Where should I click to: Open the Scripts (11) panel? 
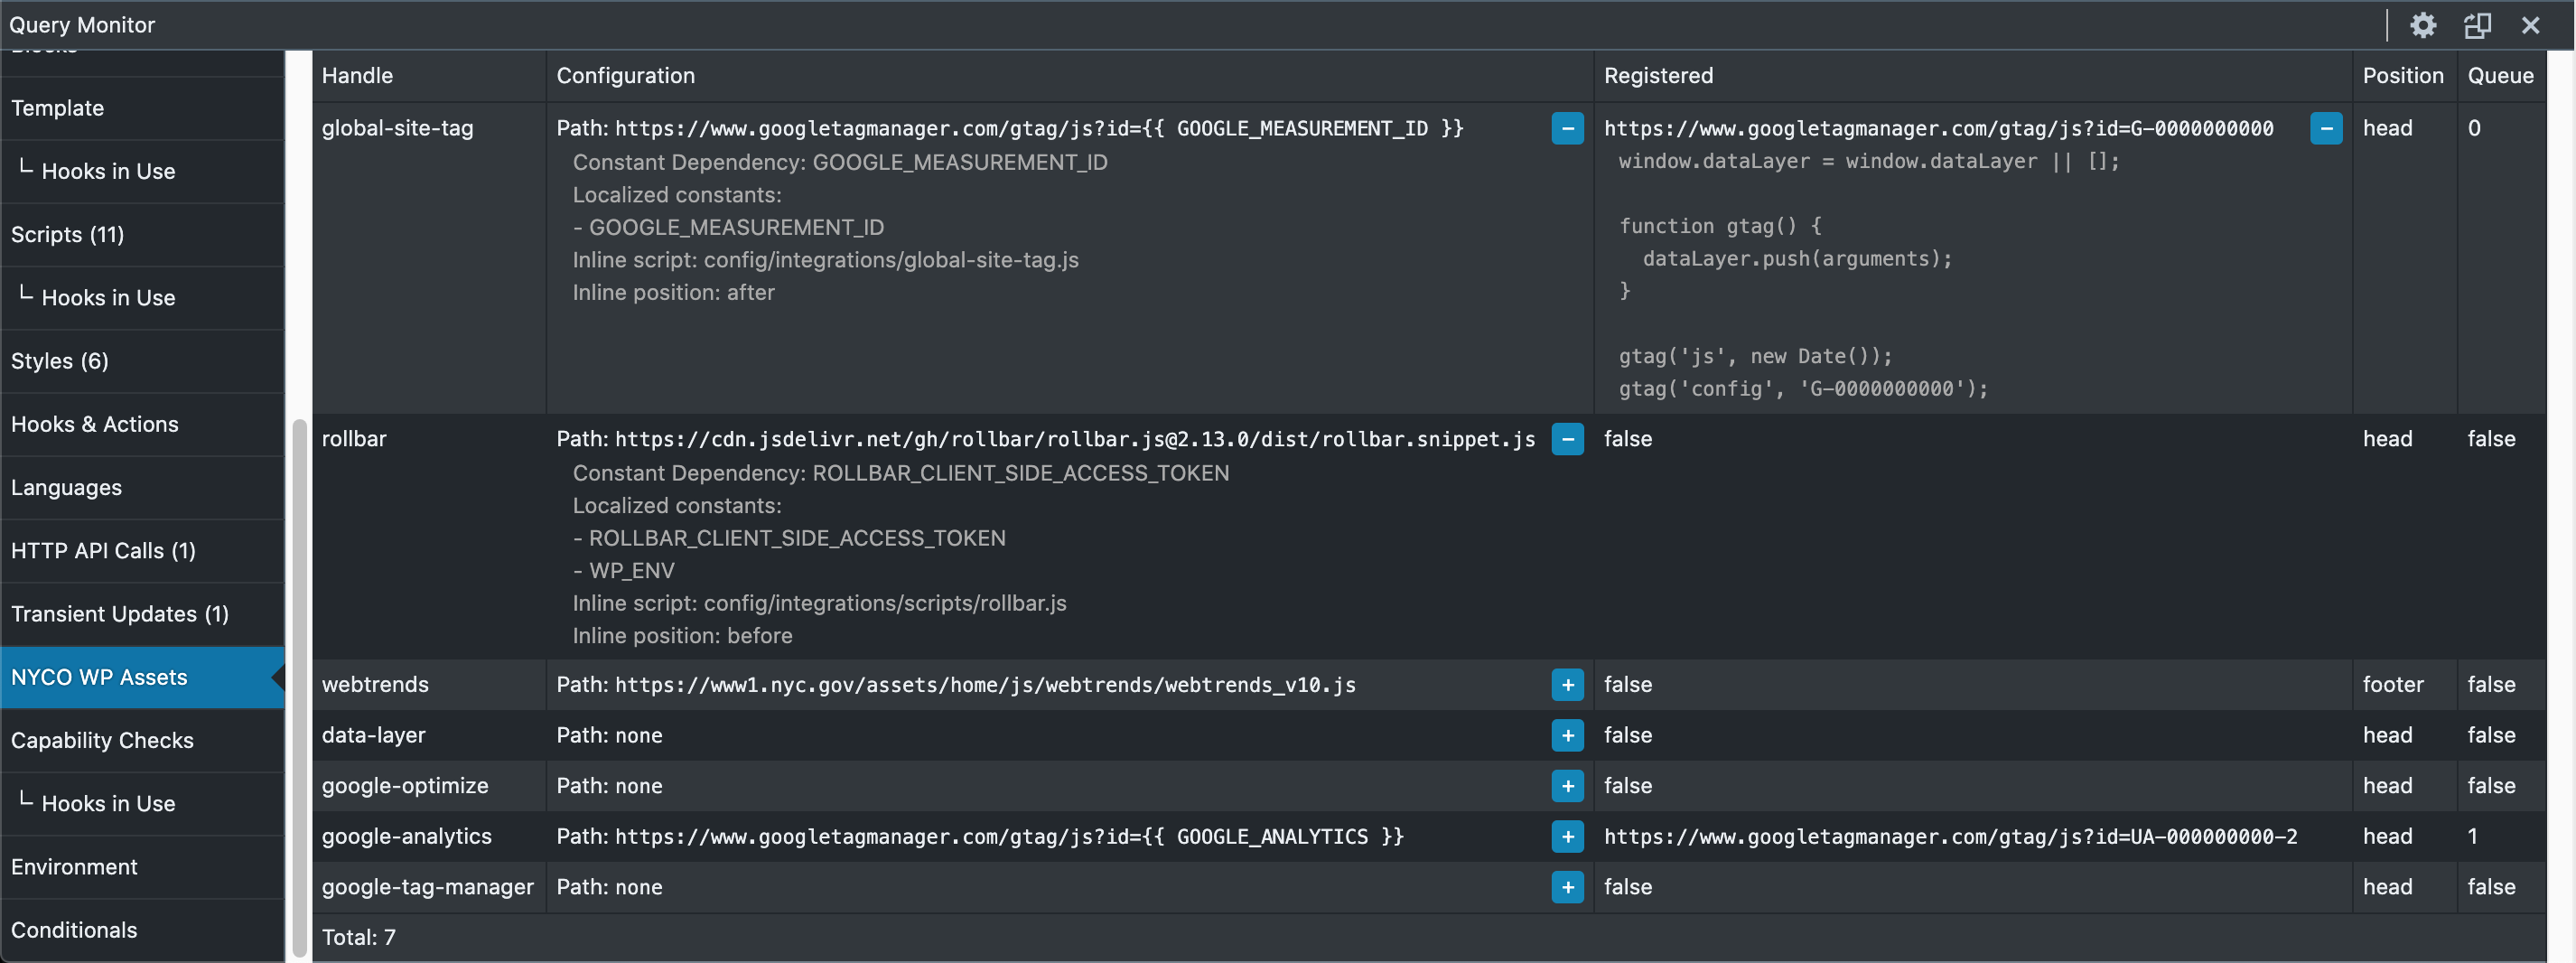point(142,234)
